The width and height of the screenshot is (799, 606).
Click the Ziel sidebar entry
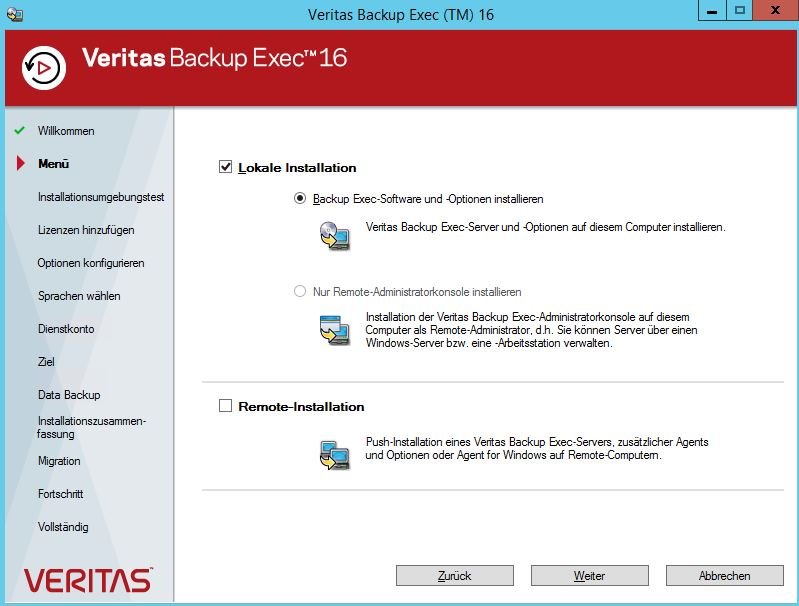pyautogui.click(x=46, y=362)
